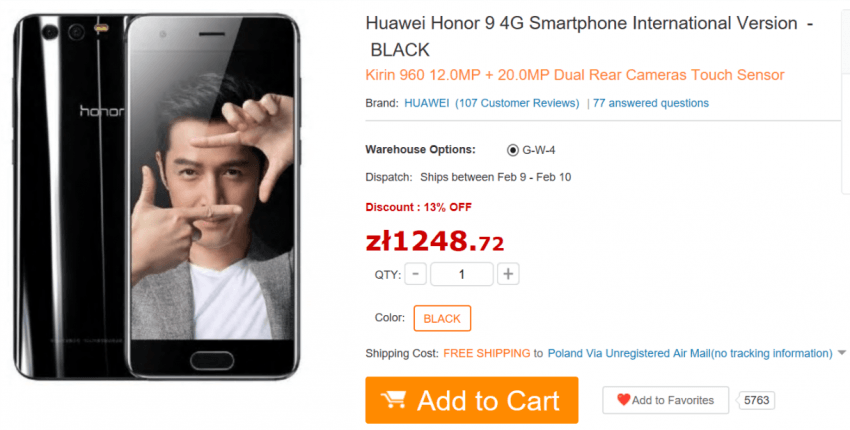Open the 77 answered questions link
The height and width of the screenshot is (430, 850).
pos(651,103)
